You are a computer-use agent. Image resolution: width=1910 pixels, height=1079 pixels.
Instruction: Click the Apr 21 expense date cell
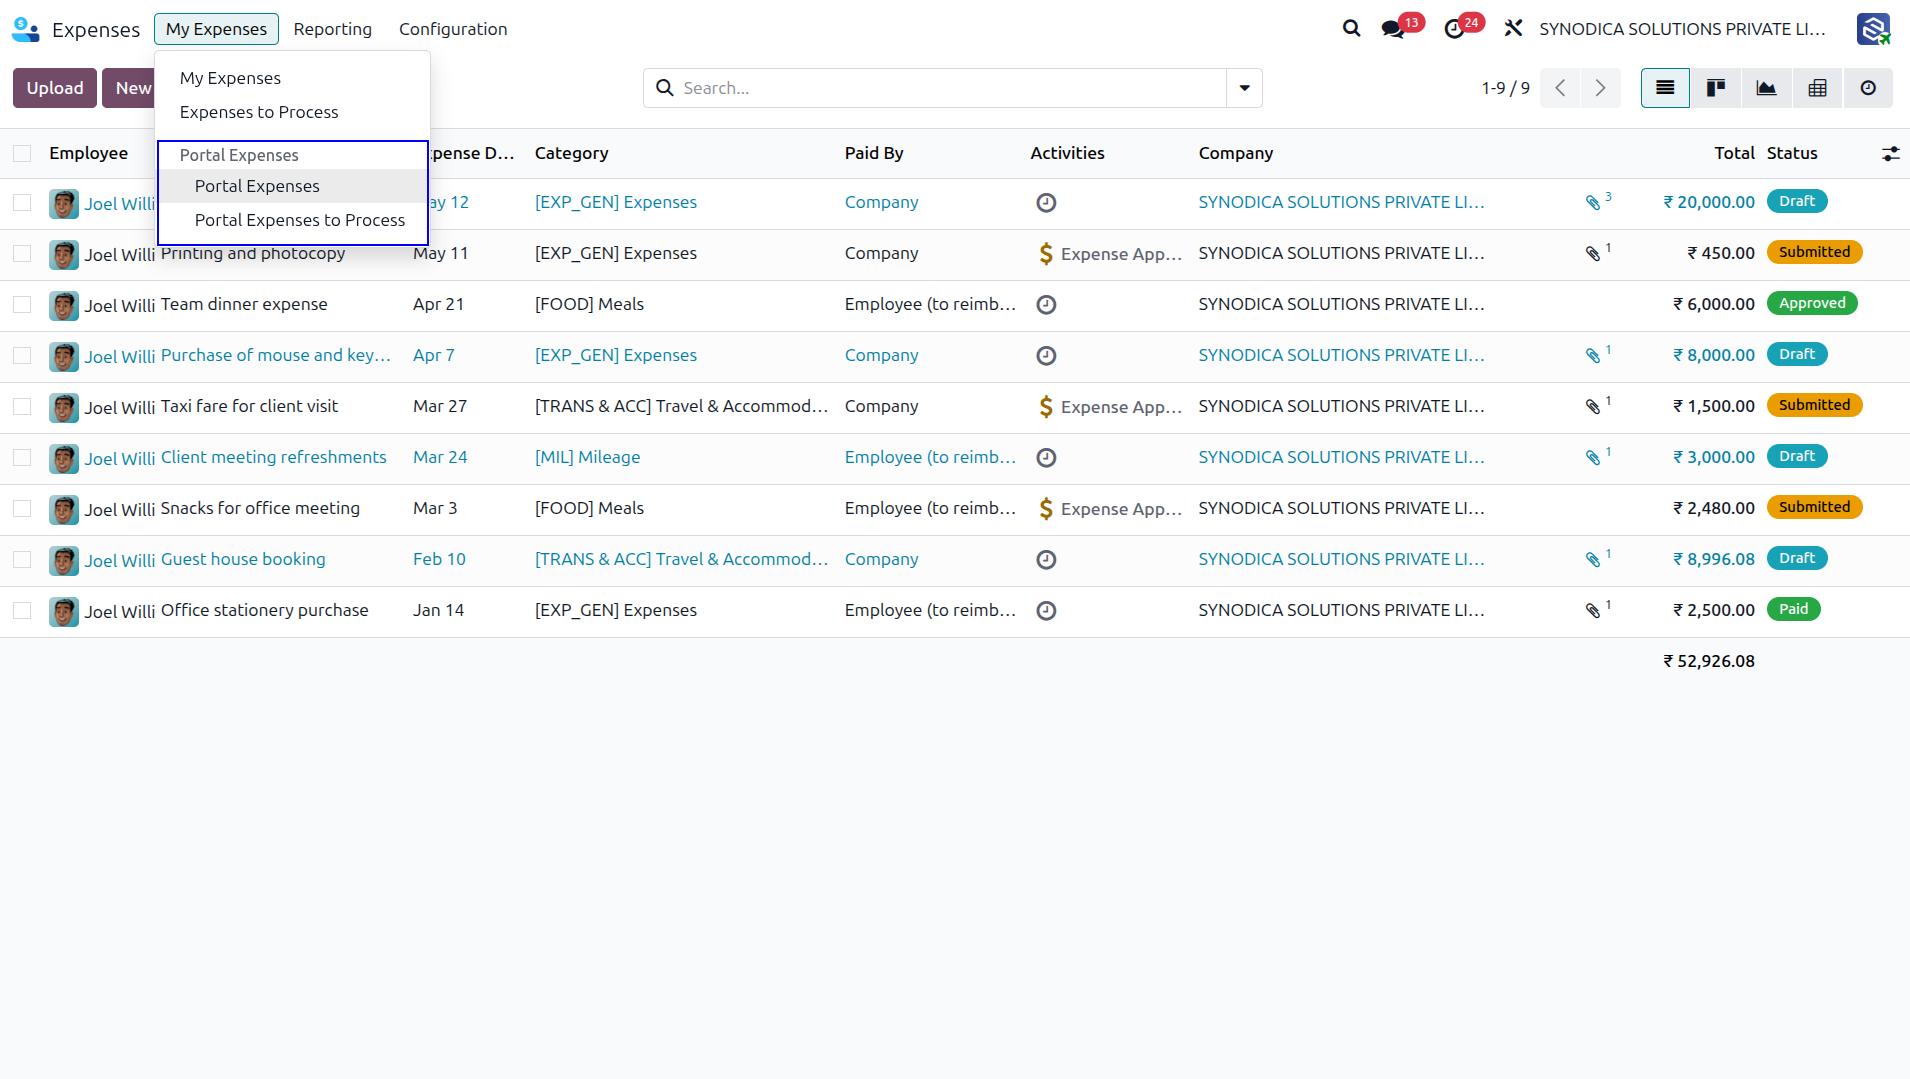pyautogui.click(x=438, y=304)
